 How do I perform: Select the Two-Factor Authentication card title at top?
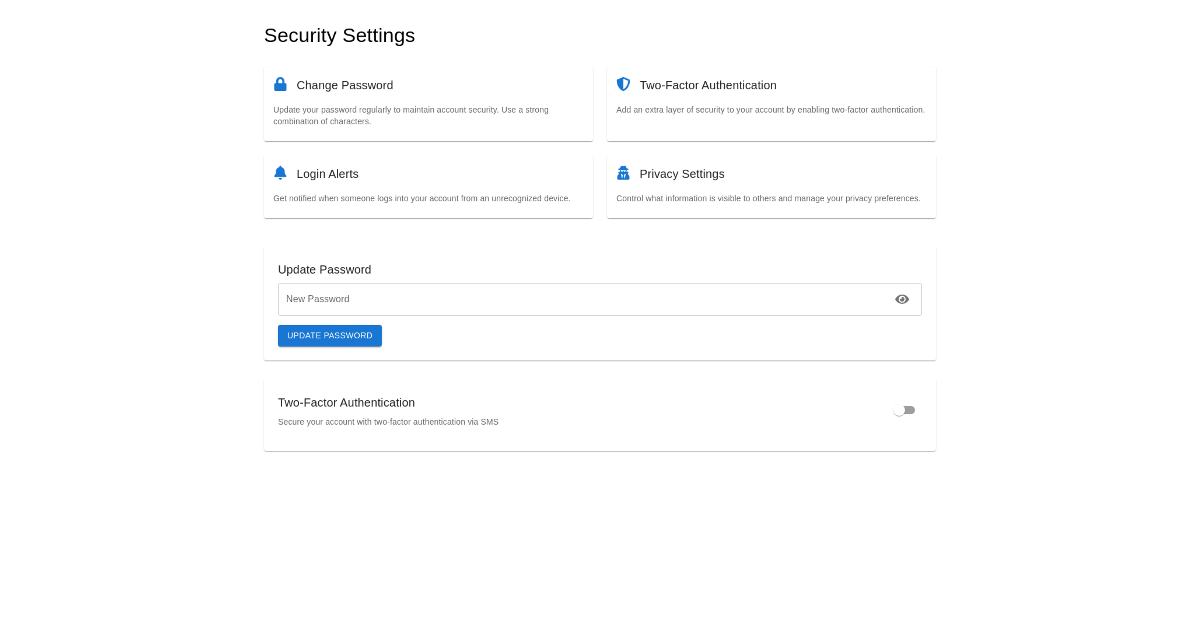708,86
